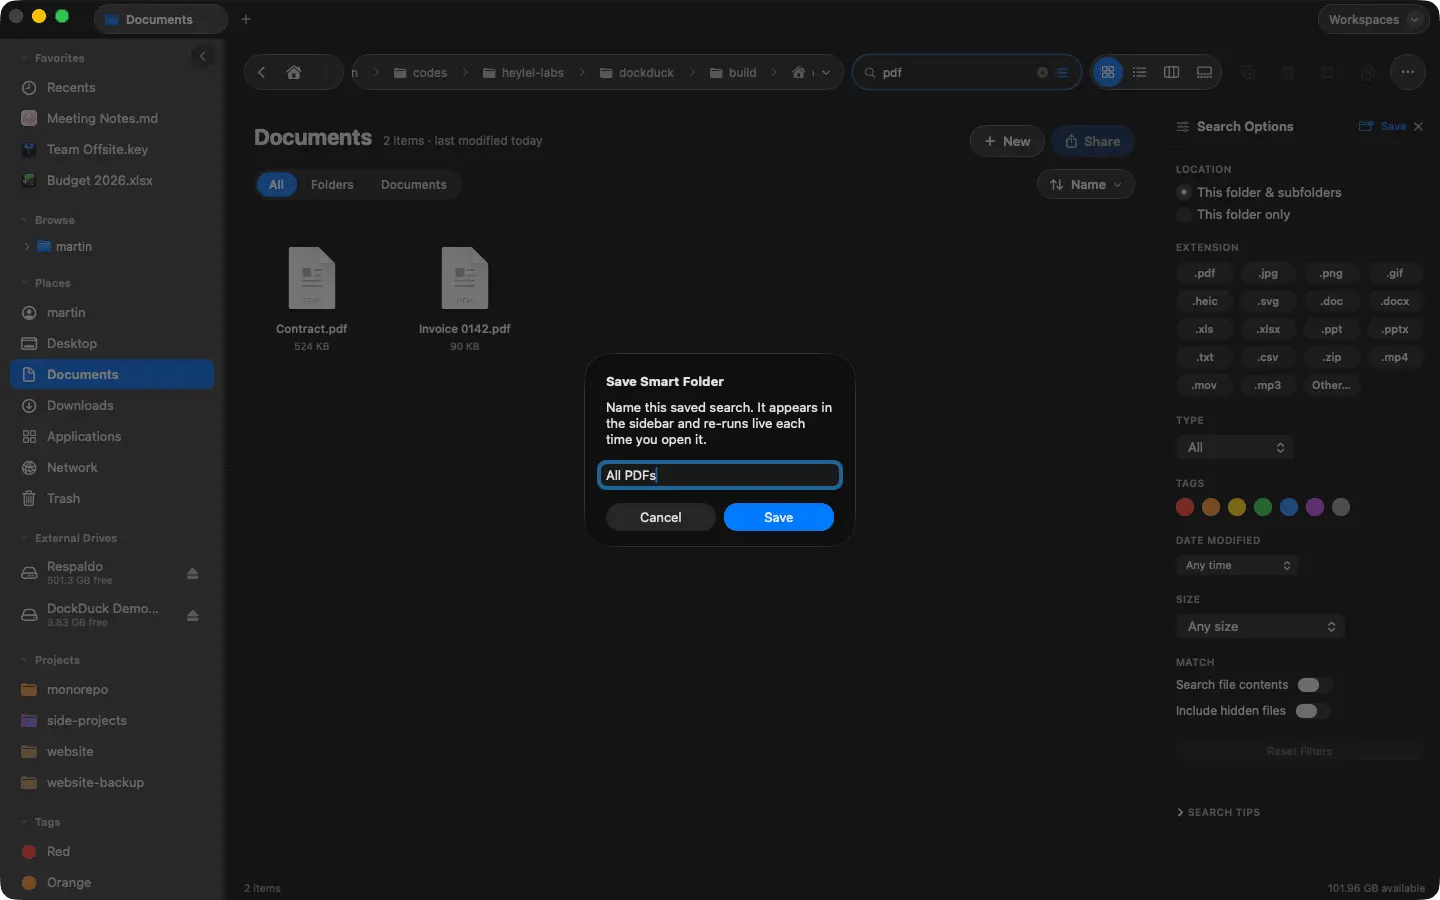
Task: Toggle the .png extension filter
Action: [x=1331, y=273]
